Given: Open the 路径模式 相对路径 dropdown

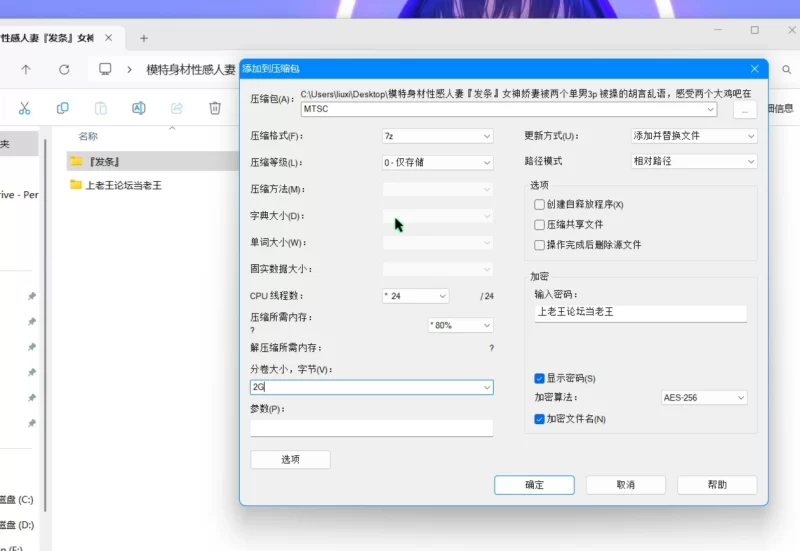Looking at the screenshot, I should (x=694, y=161).
